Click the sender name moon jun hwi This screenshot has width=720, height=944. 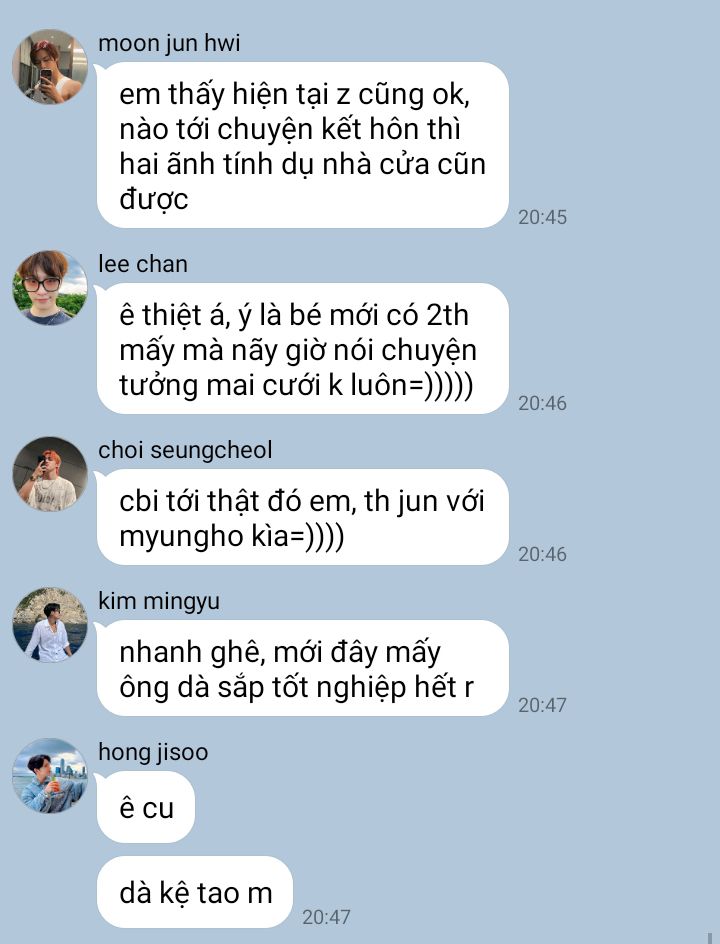tap(169, 43)
